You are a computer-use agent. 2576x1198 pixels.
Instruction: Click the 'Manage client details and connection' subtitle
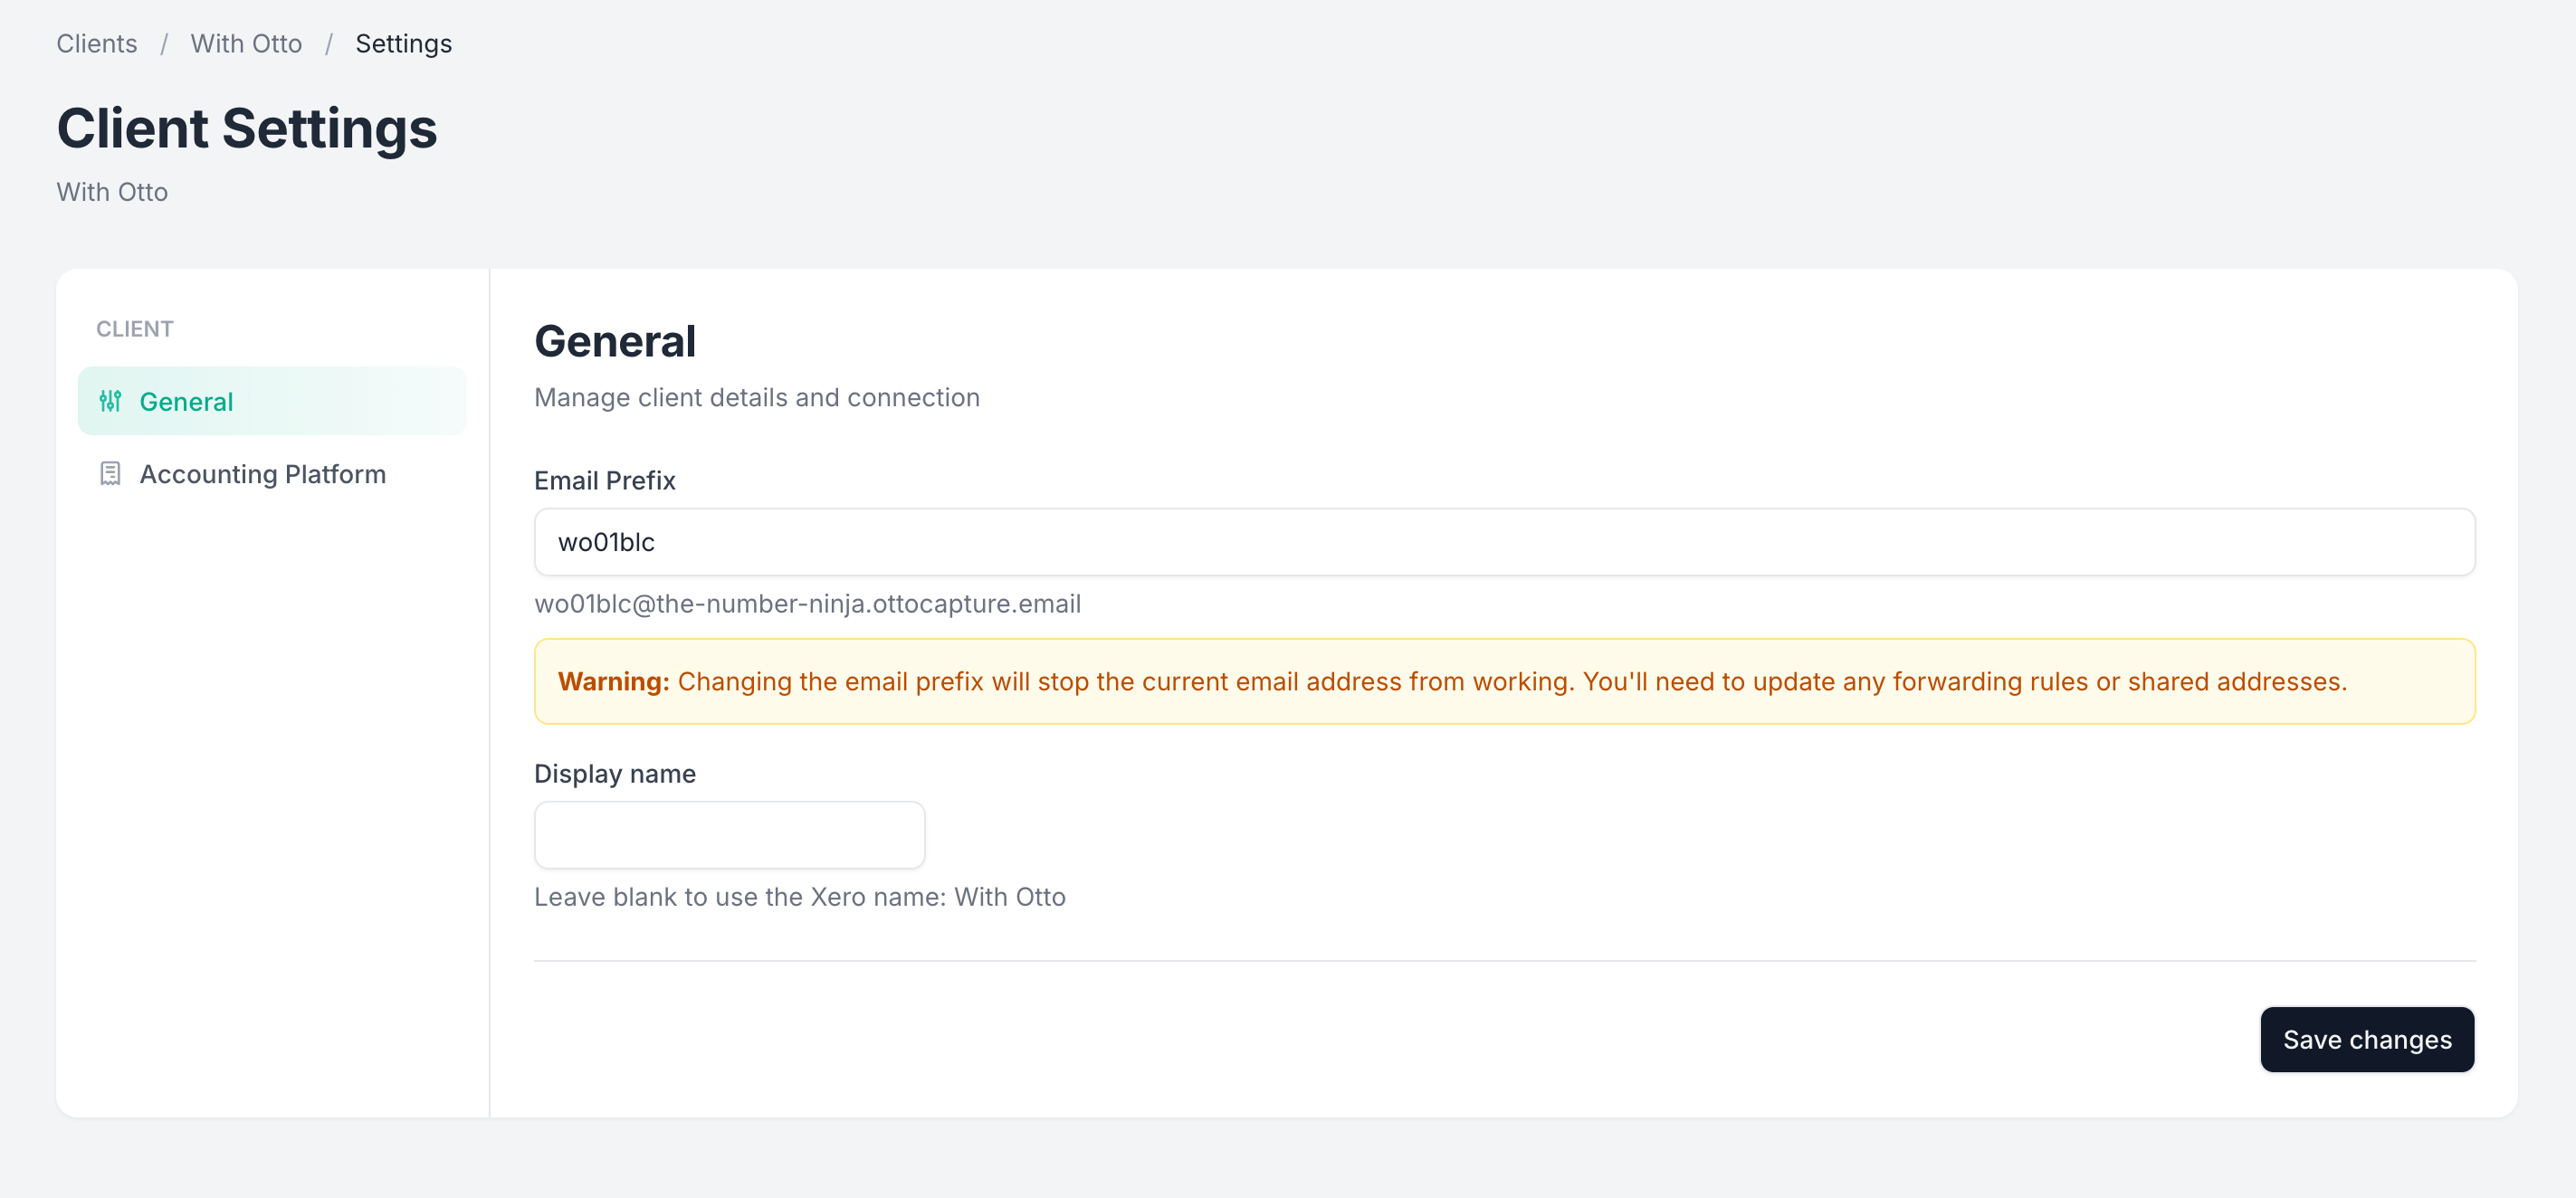click(756, 397)
